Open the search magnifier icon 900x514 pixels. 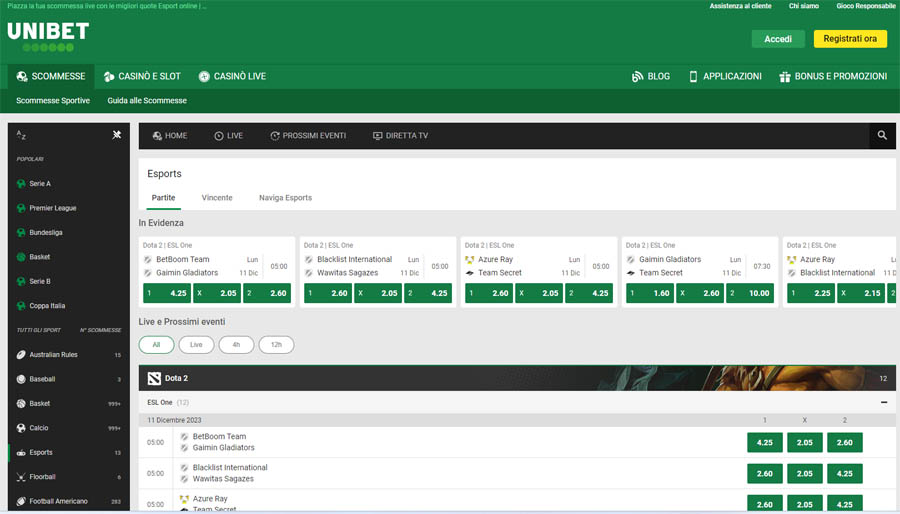[882, 135]
